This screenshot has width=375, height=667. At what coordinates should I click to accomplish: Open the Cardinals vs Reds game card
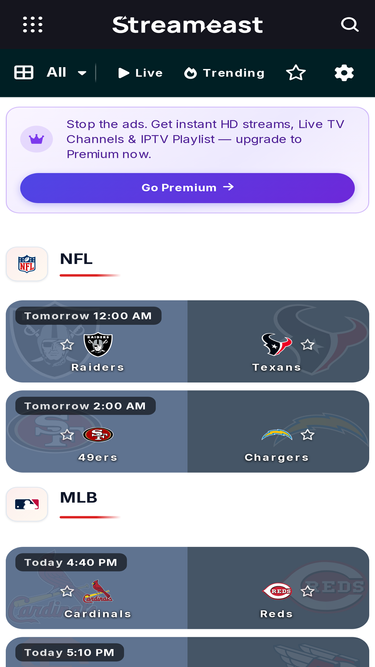tap(188, 588)
